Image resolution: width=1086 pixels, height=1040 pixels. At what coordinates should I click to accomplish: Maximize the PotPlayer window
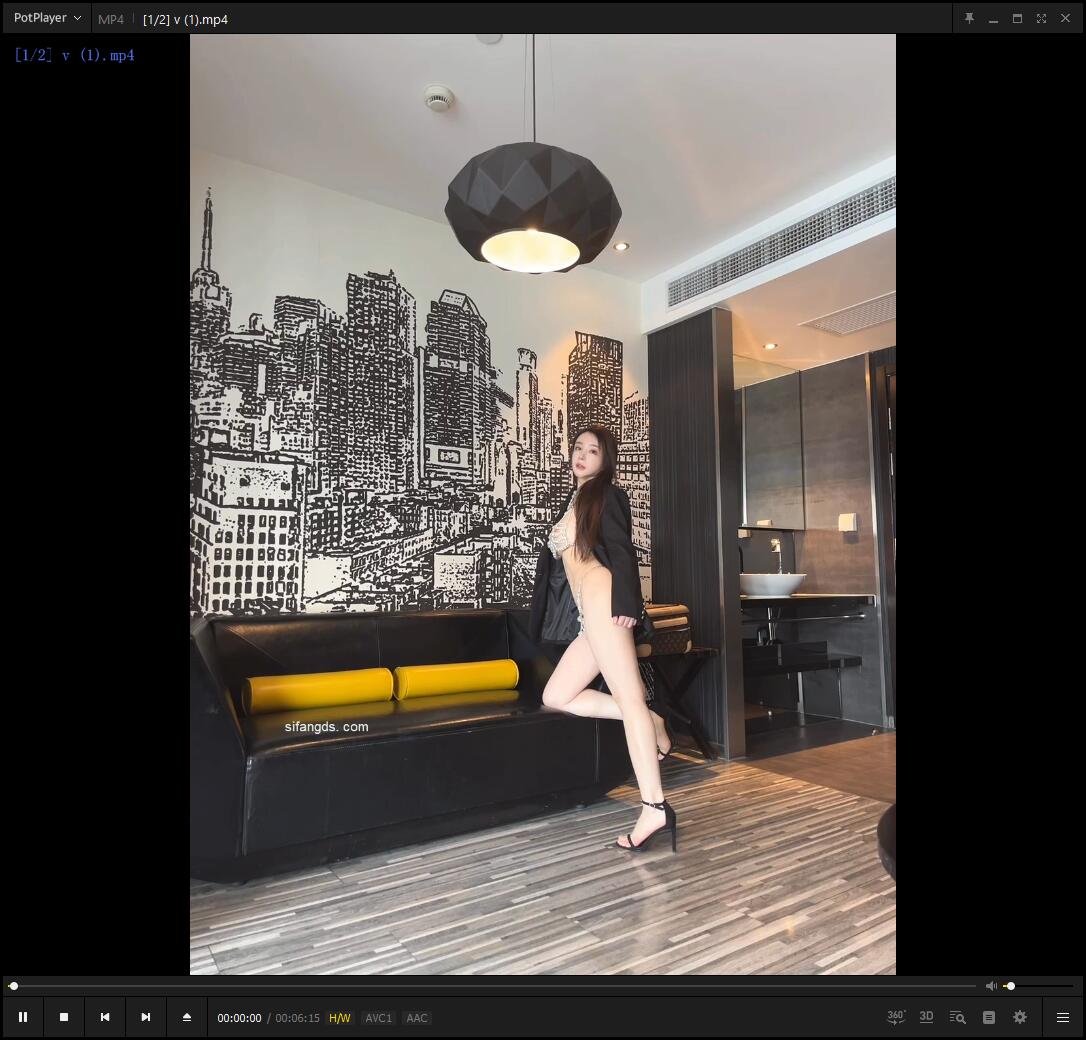click(x=1017, y=18)
